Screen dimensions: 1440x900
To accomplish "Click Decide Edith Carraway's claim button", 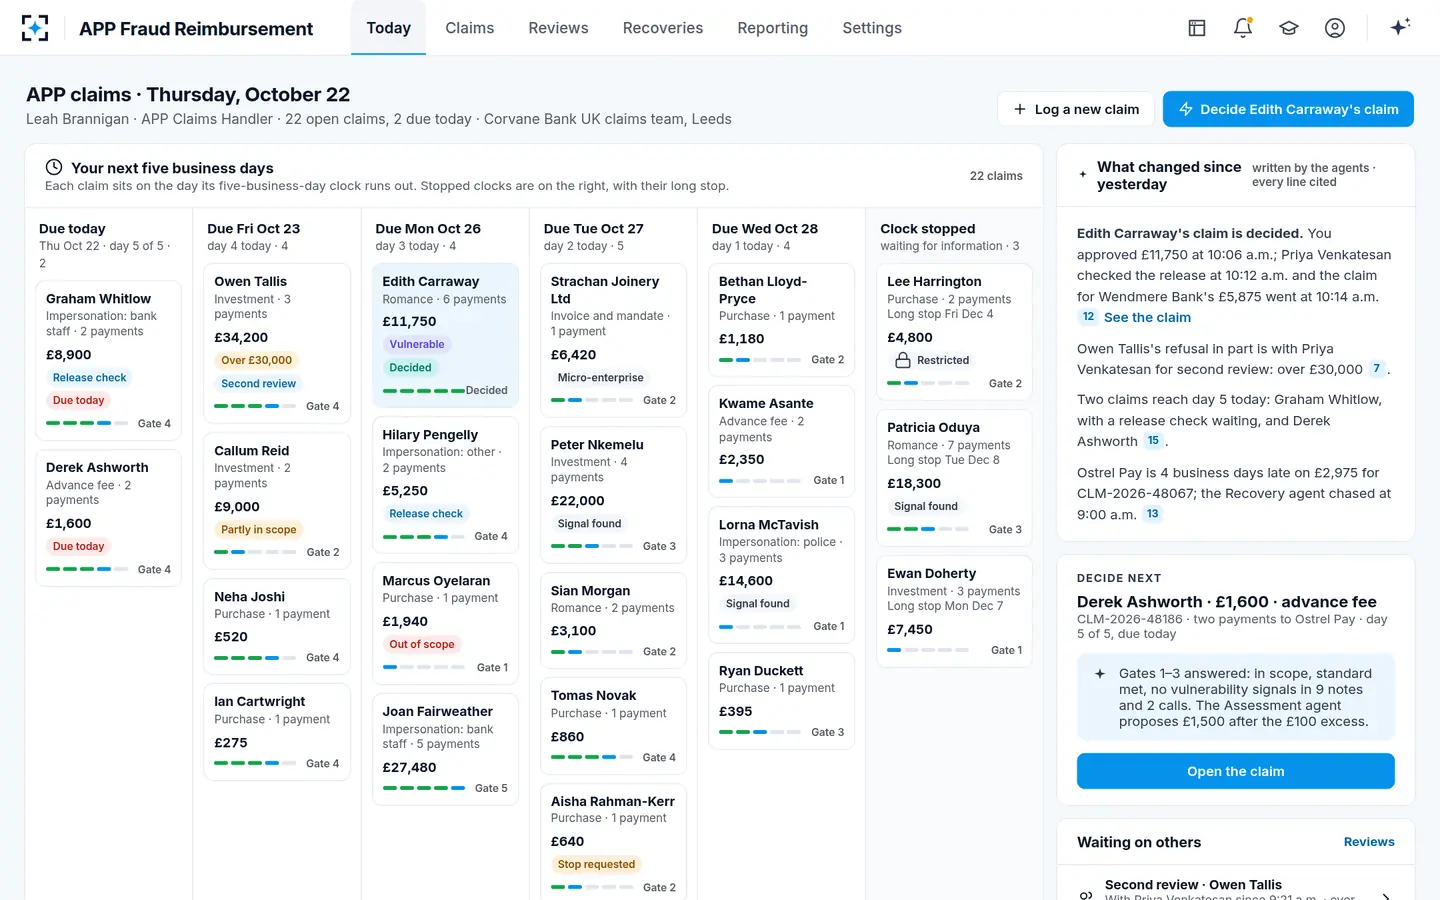I will [1288, 109].
